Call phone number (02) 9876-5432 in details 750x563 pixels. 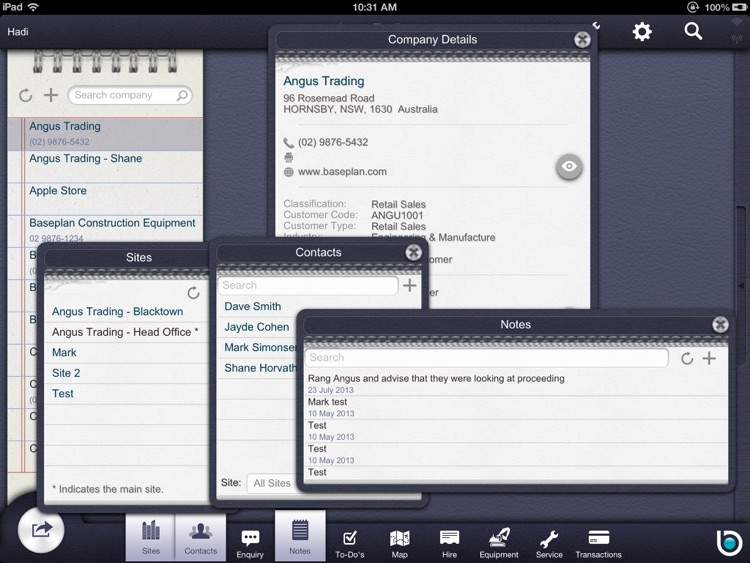click(x=333, y=142)
